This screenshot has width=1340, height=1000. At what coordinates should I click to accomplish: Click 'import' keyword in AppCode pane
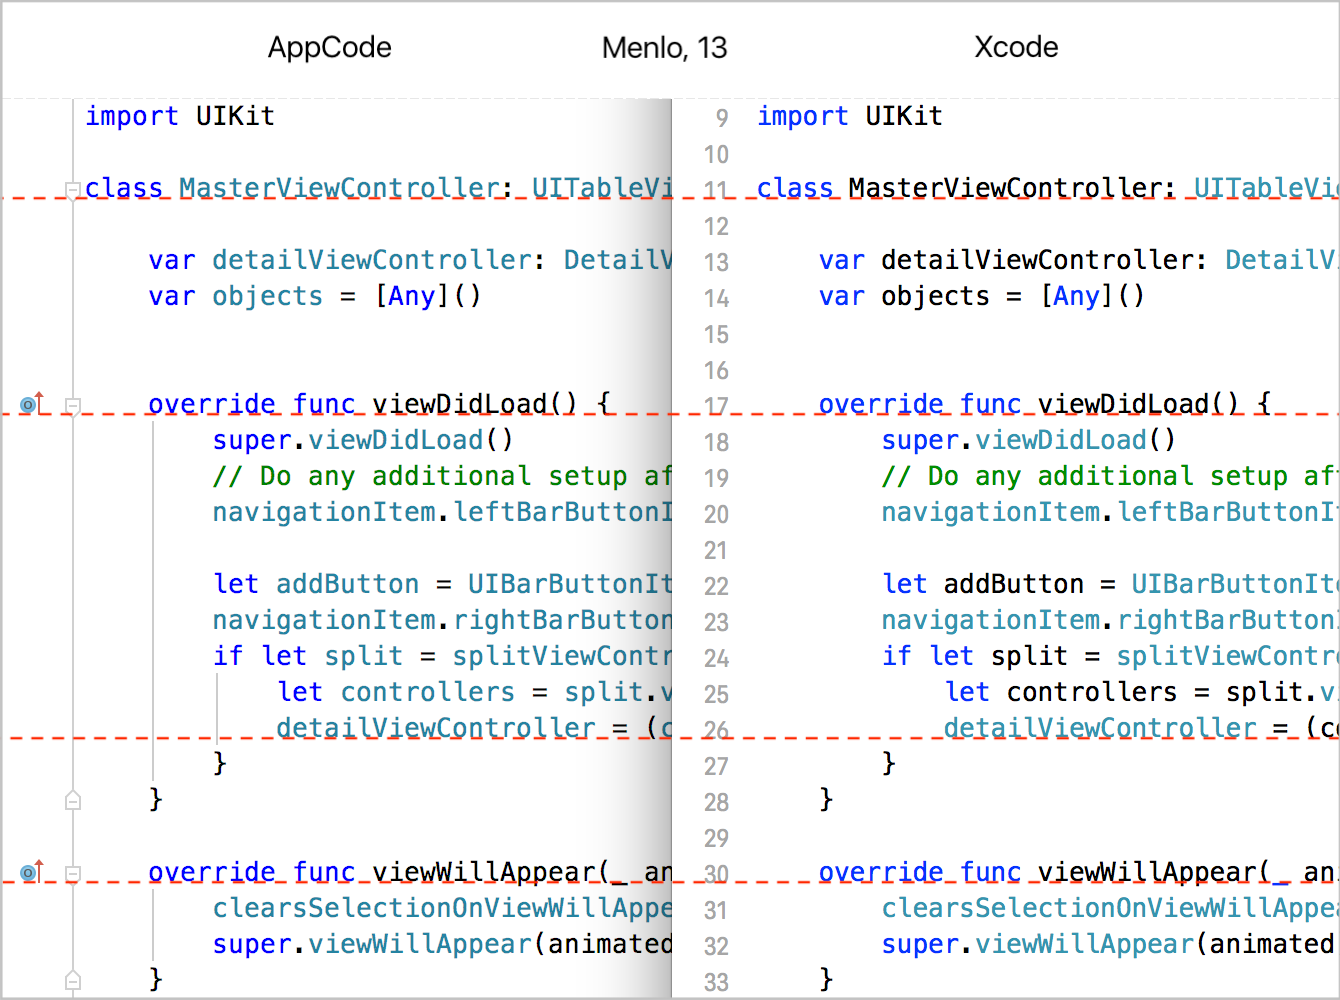[132, 116]
